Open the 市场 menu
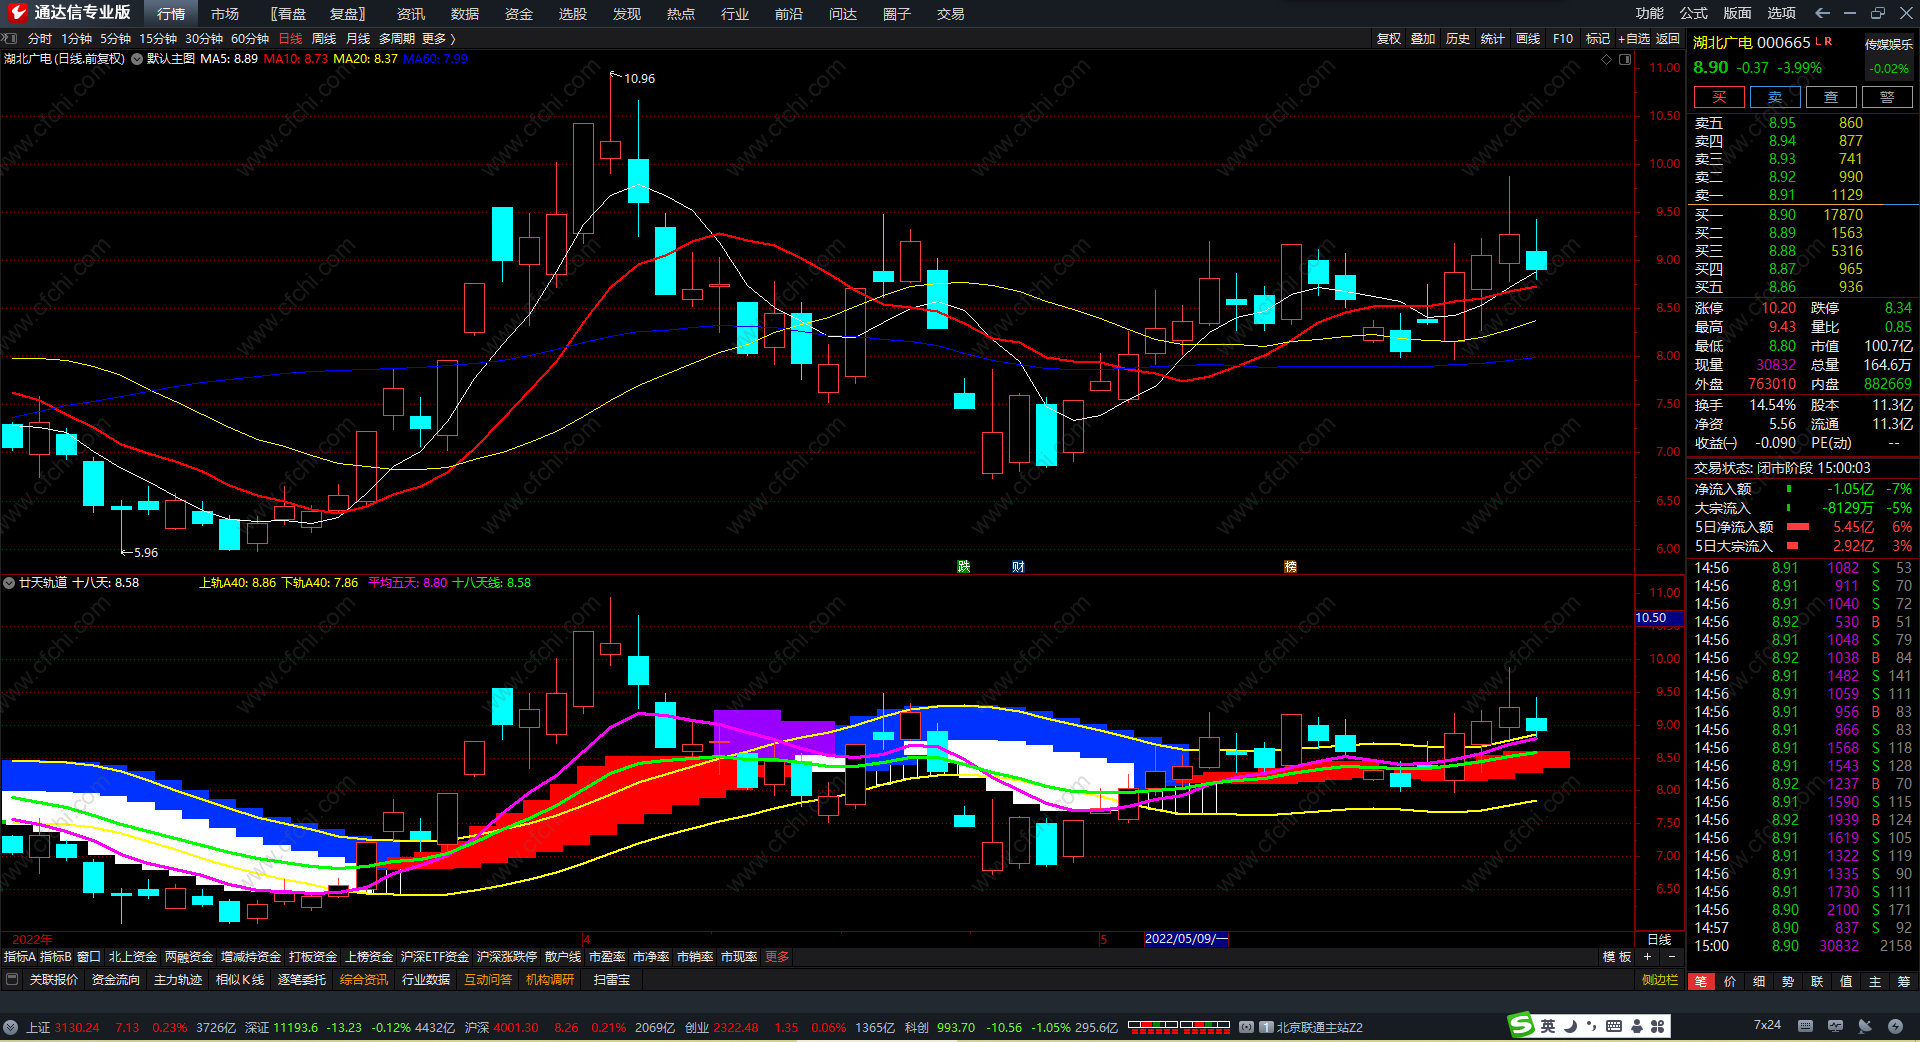This screenshot has width=1920, height=1042. [x=225, y=14]
